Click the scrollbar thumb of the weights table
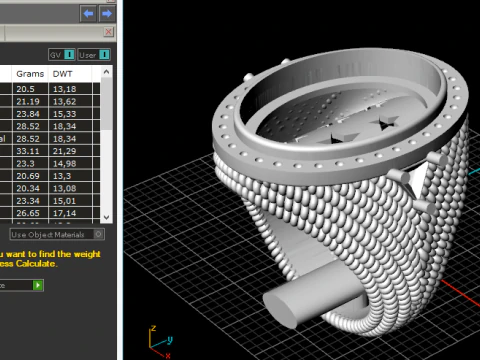The width and height of the screenshot is (480, 360). coord(106,104)
